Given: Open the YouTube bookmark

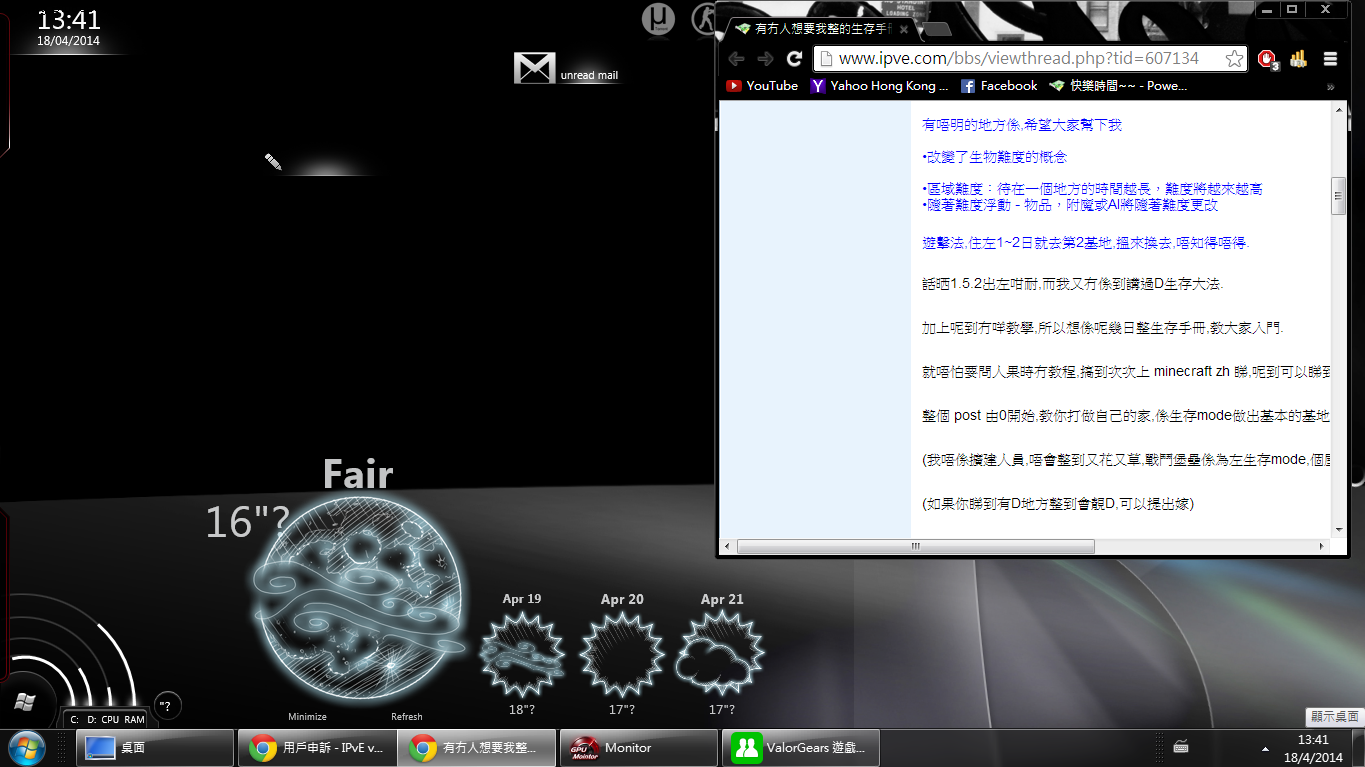Looking at the screenshot, I should (x=762, y=86).
